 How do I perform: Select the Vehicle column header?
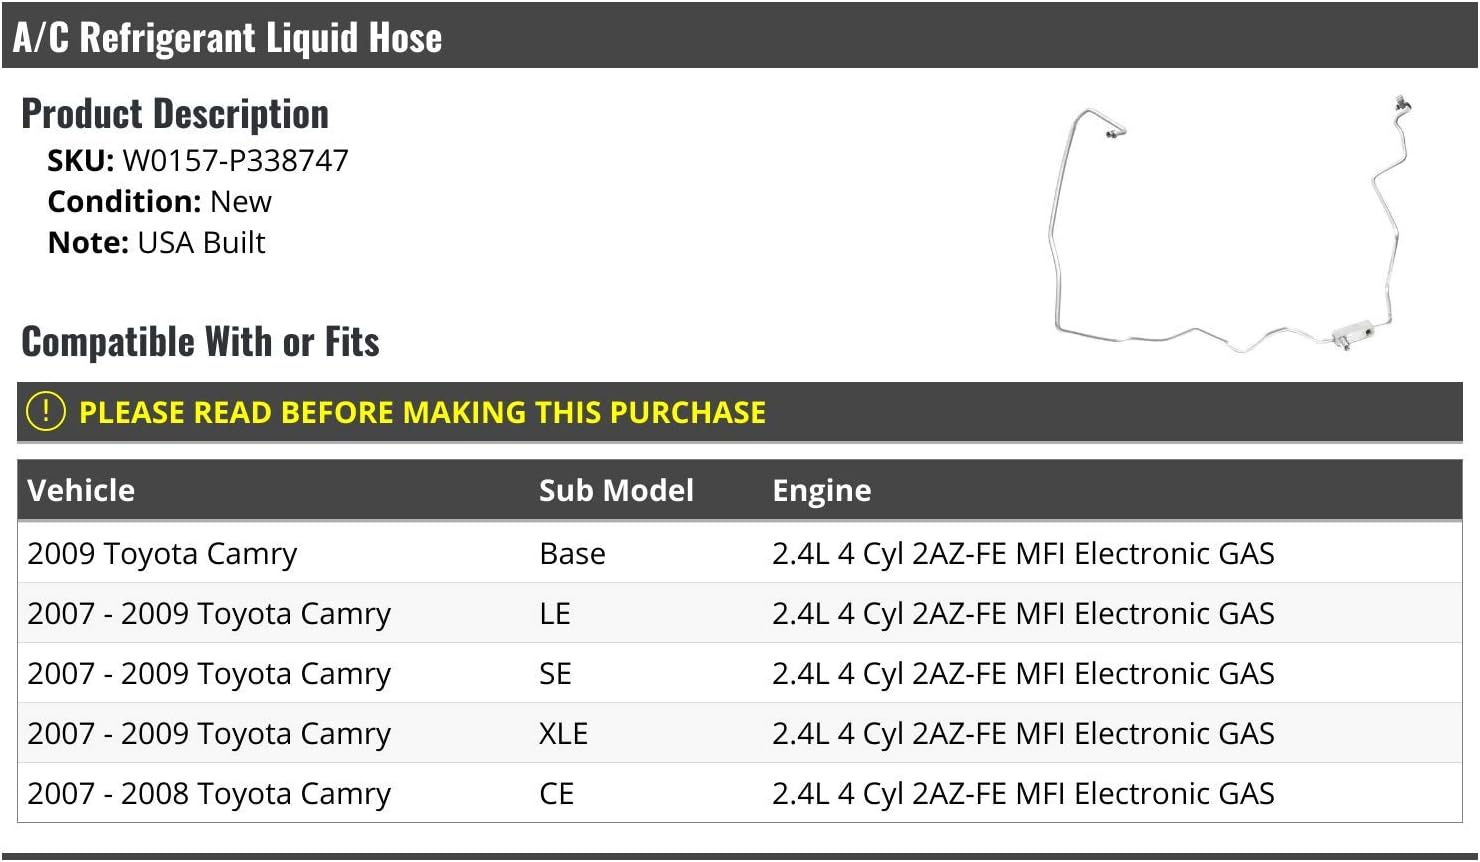click(81, 490)
